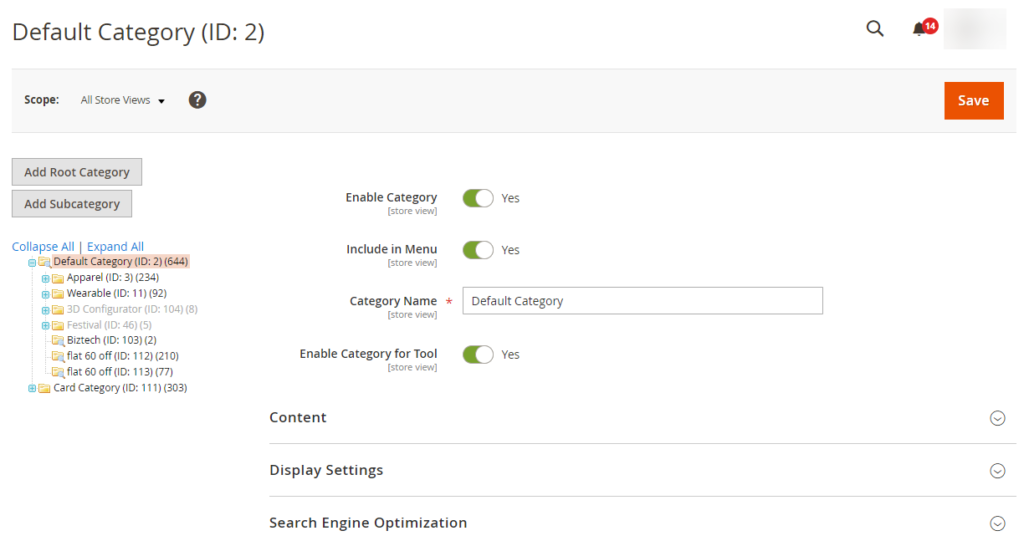
Task: Toggle the Enable Category switch
Action: tap(478, 198)
